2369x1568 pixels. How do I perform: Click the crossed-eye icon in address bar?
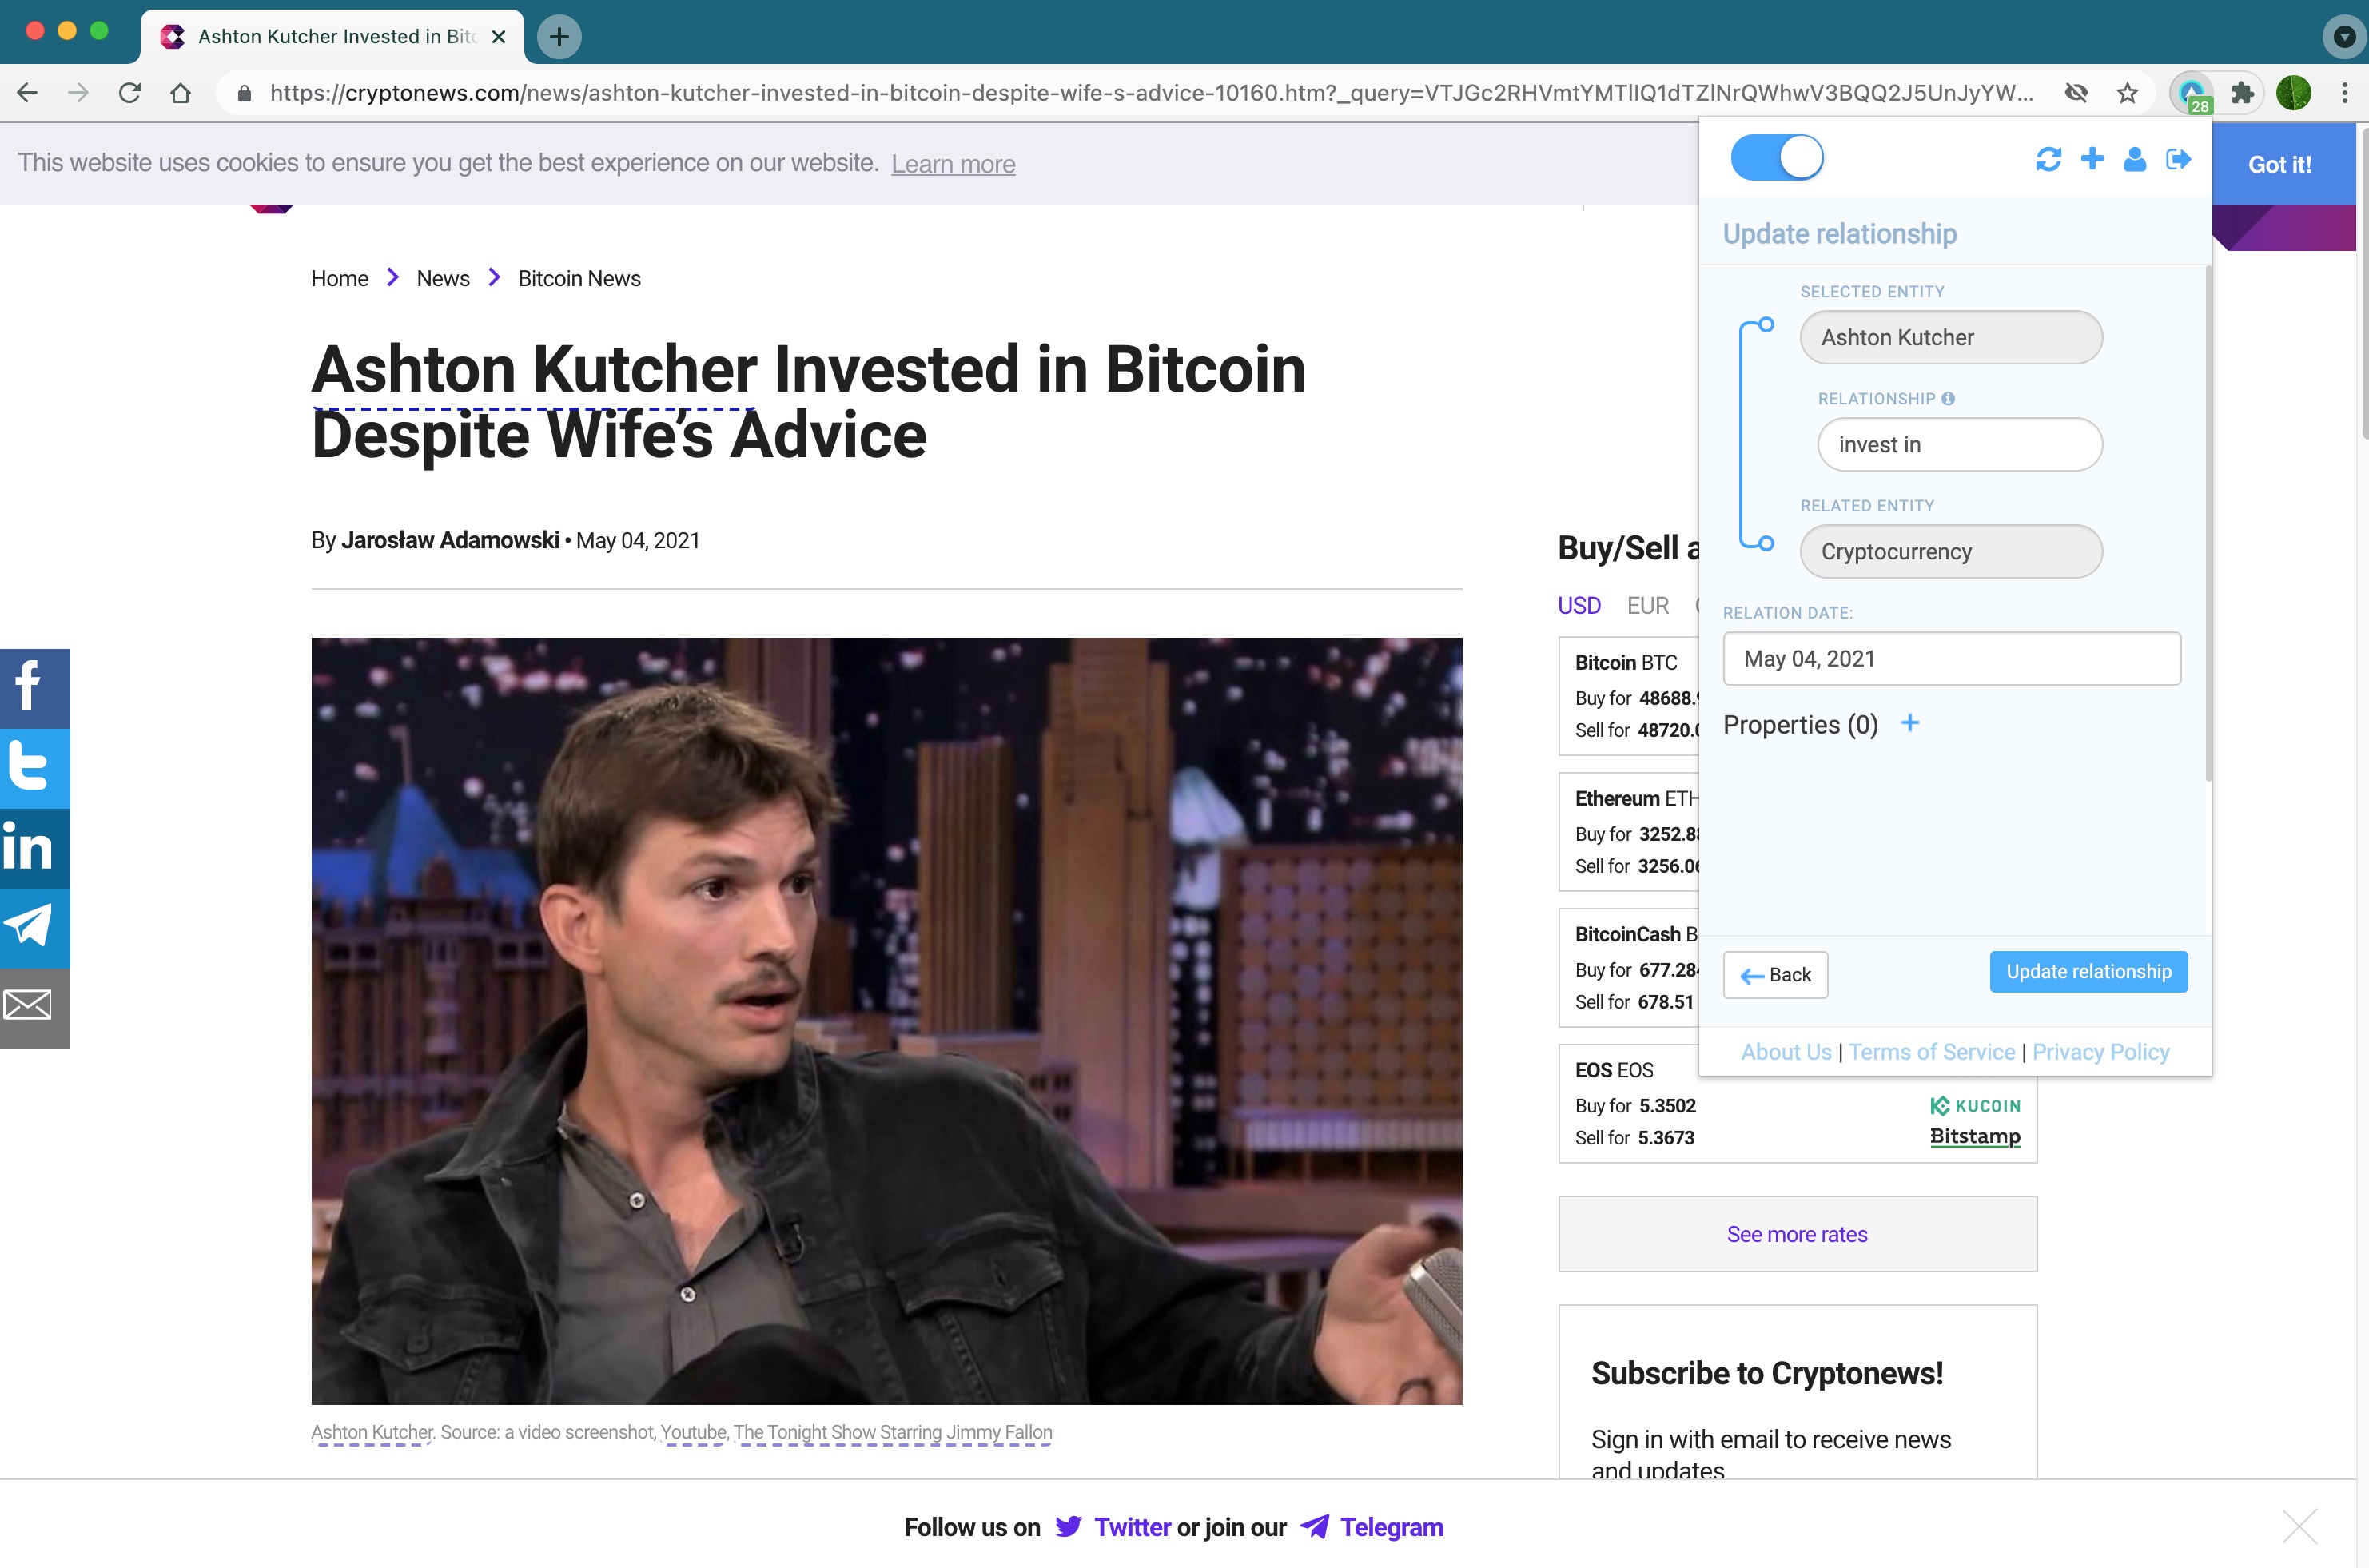(2076, 93)
